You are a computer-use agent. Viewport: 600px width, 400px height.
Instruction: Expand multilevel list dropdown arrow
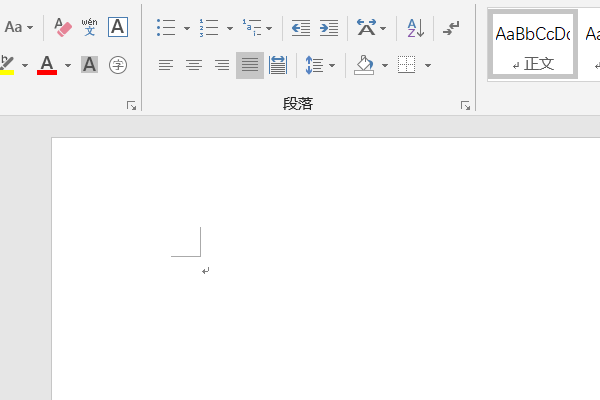click(269, 28)
